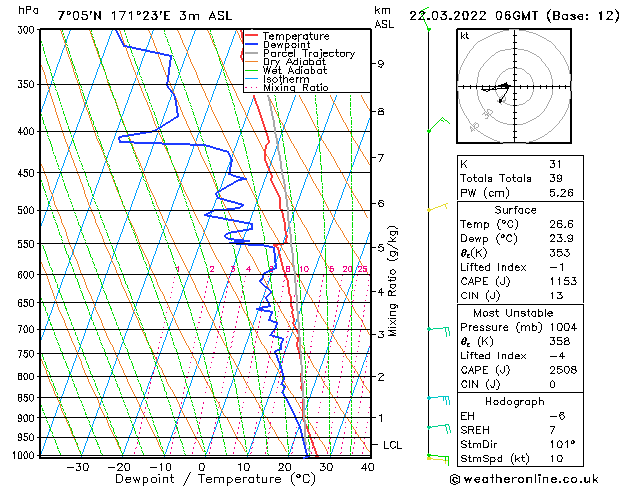Select the Mixing Ratio legend label
Image resolution: width=629 pixels, height=486 pixels.
(x=296, y=87)
